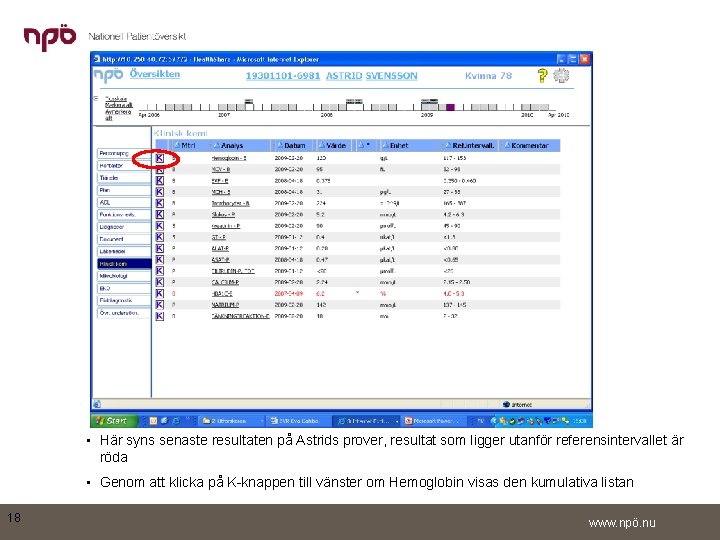
Task: Collapse the timeline panel expander box
Action: (x=96, y=98)
